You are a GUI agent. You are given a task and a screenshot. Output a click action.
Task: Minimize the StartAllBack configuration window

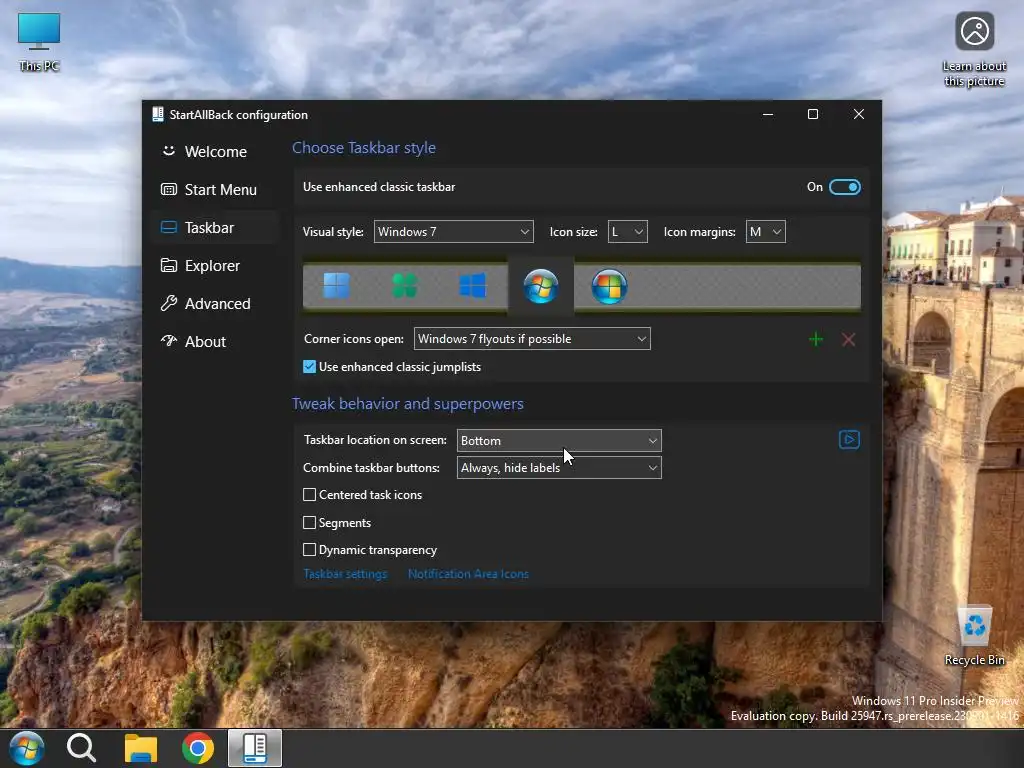768,114
